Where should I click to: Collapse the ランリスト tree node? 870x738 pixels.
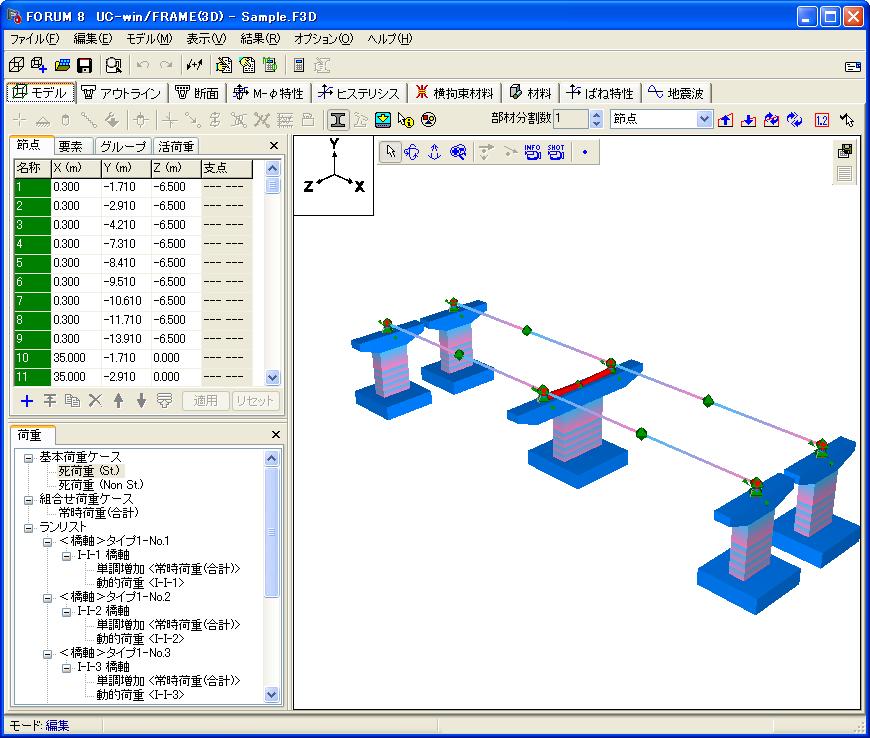pos(29,527)
